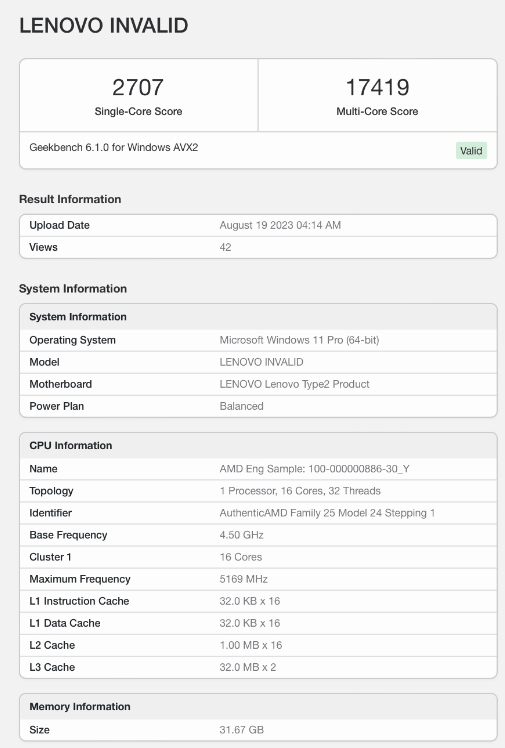Select the views count 42

coord(225,247)
